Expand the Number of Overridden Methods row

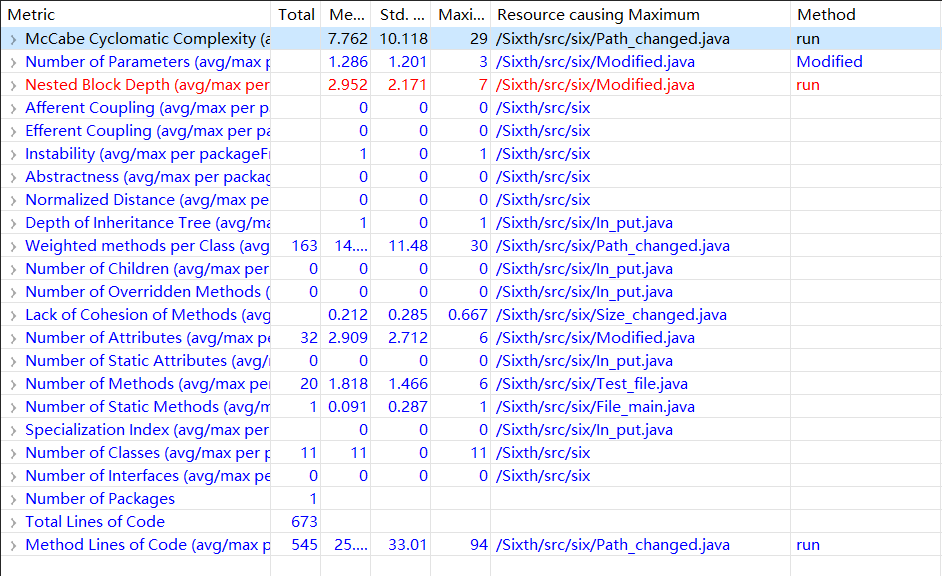coord(13,293)
